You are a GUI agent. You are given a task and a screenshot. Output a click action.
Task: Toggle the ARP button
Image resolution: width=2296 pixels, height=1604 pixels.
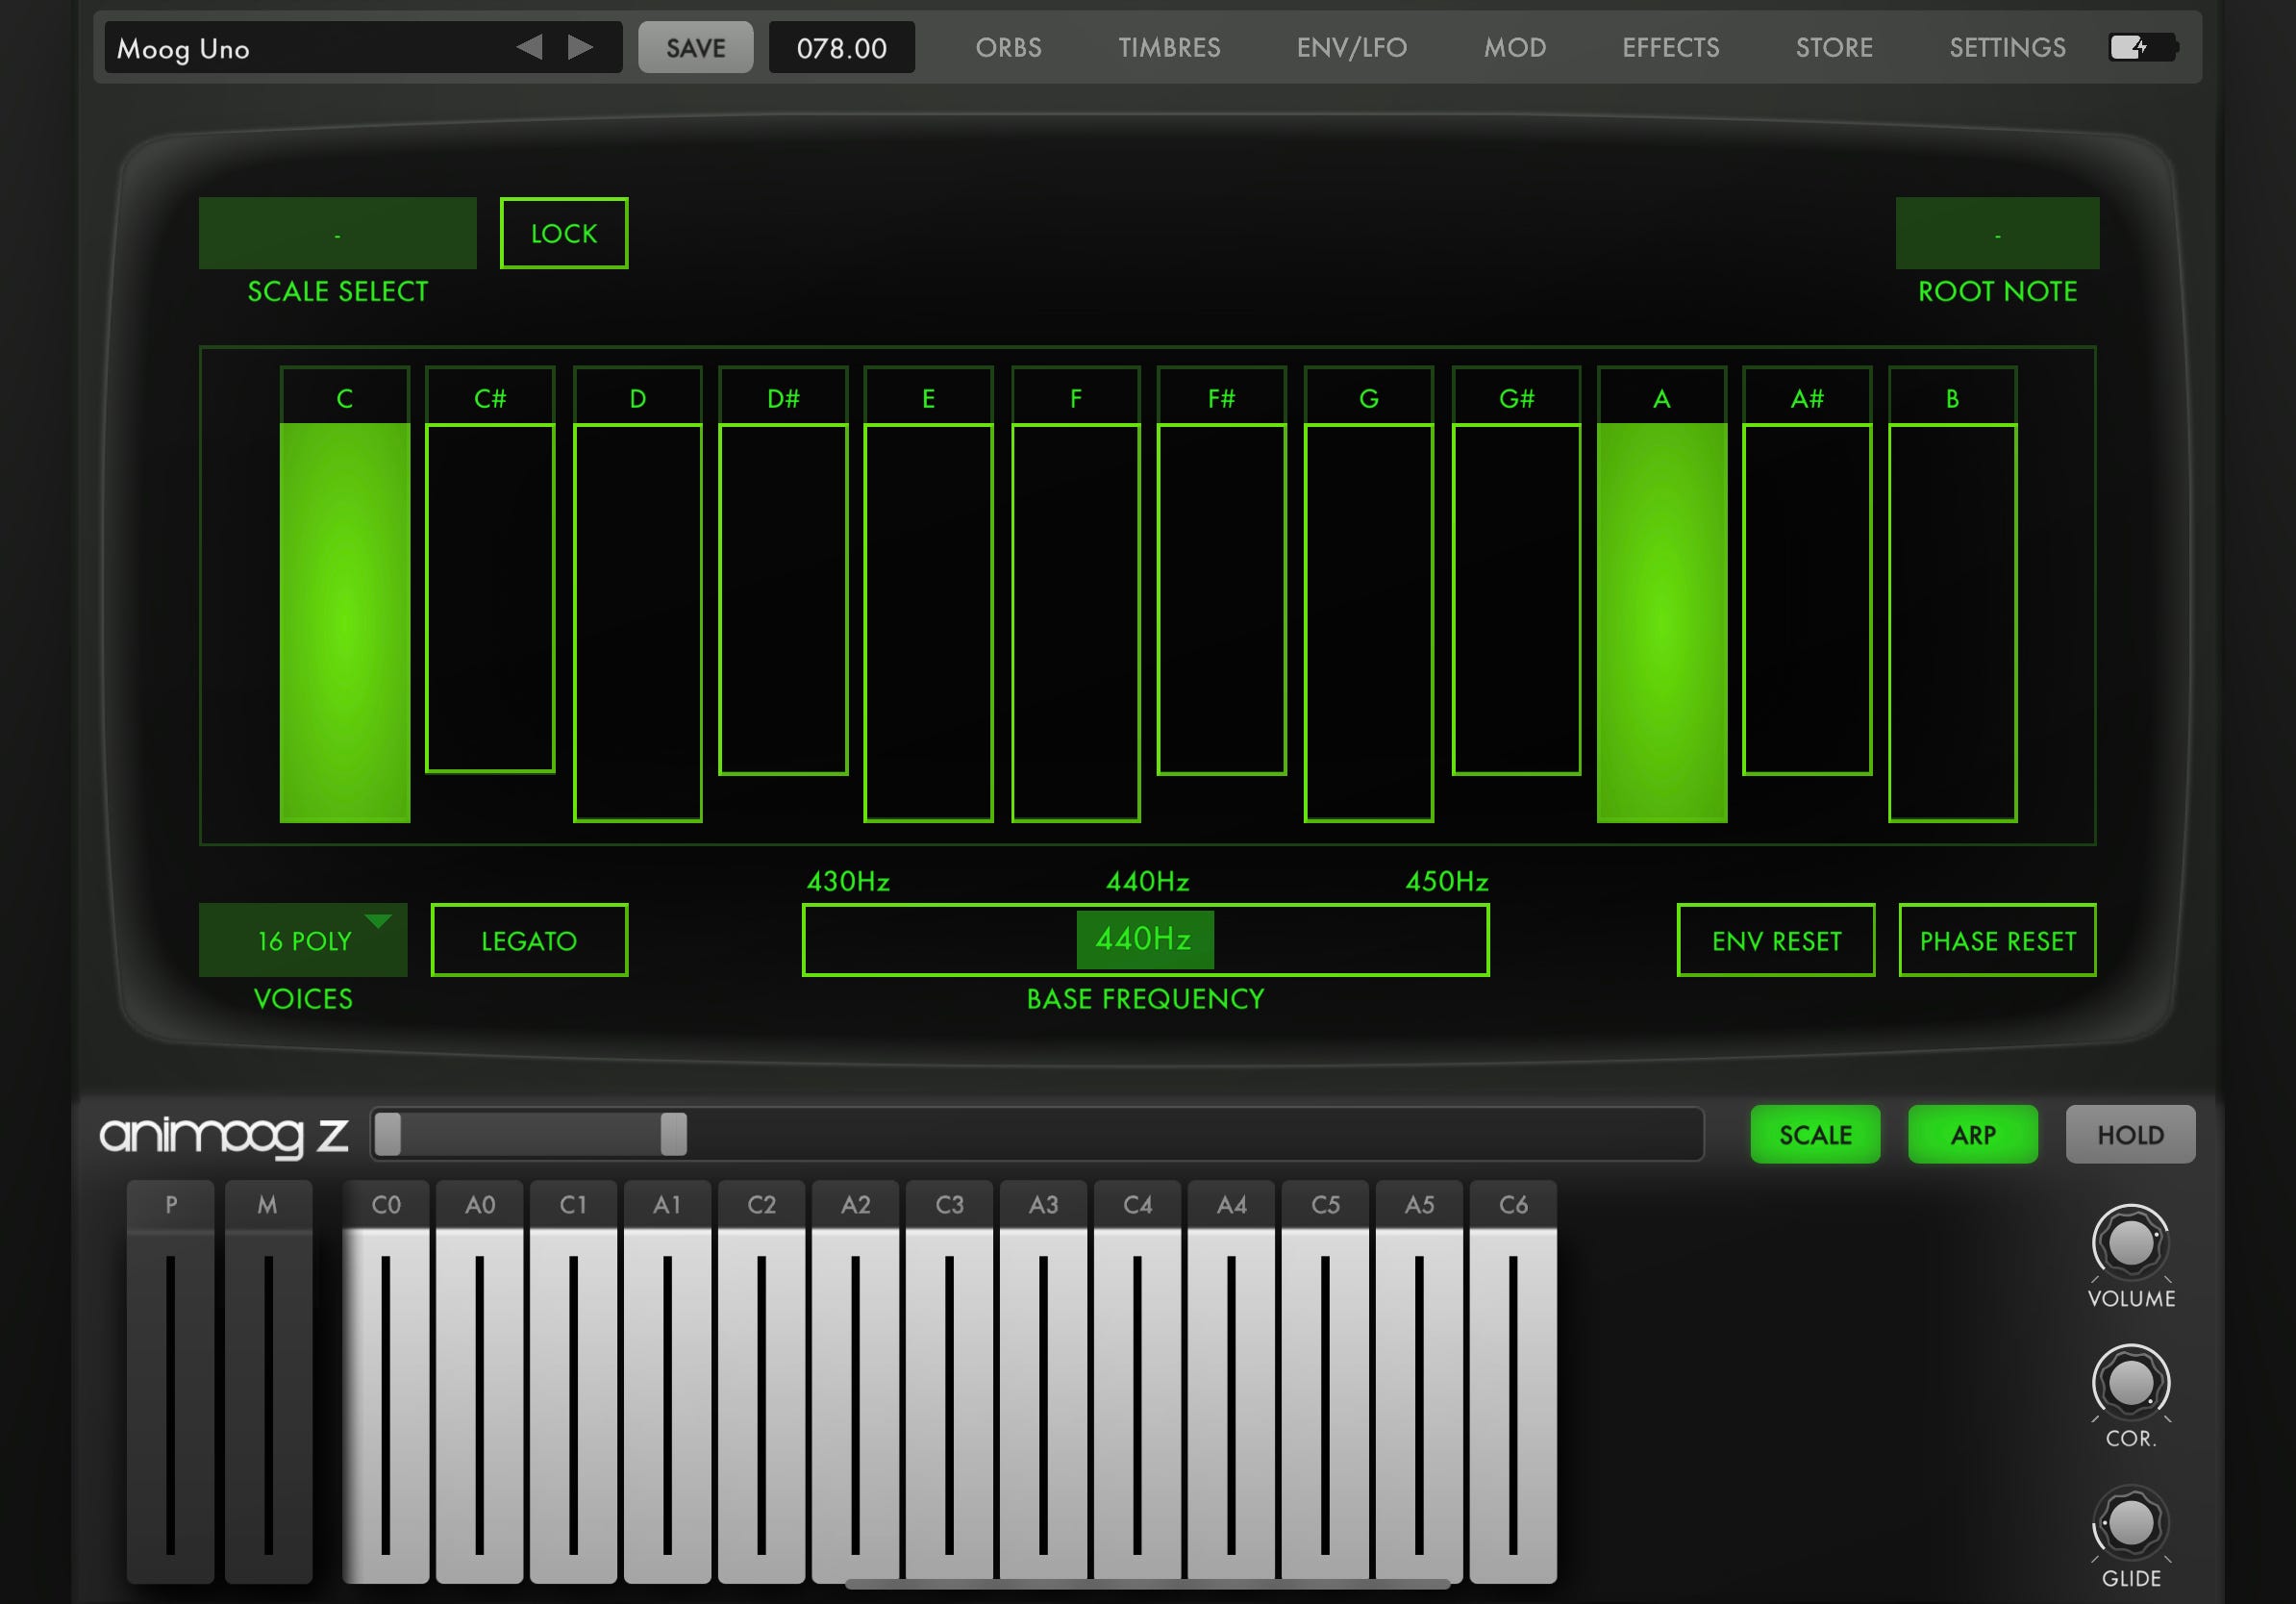1973,1134
